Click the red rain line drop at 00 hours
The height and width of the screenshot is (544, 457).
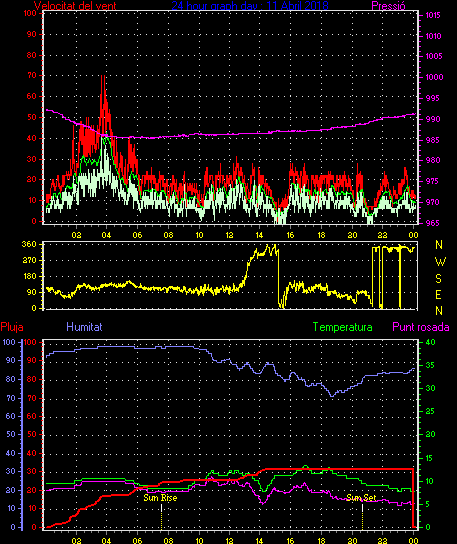413,498
